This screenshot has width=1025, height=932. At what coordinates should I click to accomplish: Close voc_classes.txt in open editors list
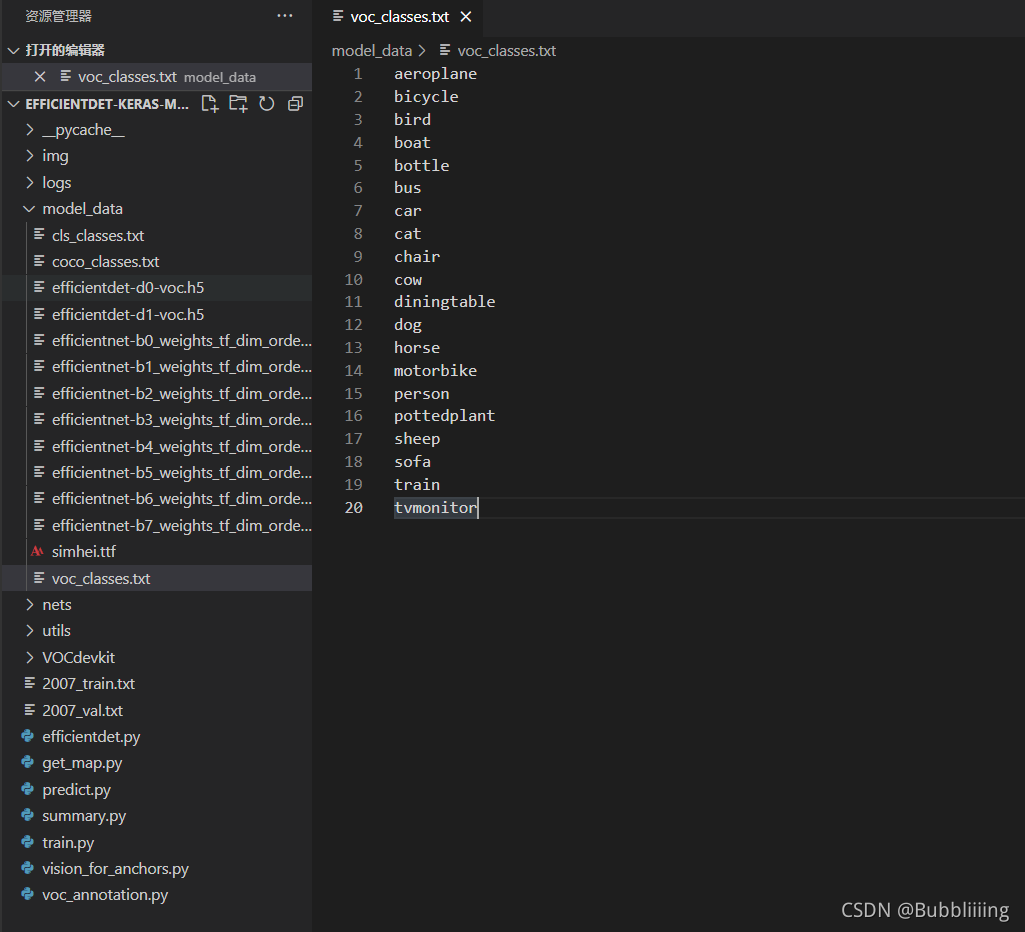point(40,77)
